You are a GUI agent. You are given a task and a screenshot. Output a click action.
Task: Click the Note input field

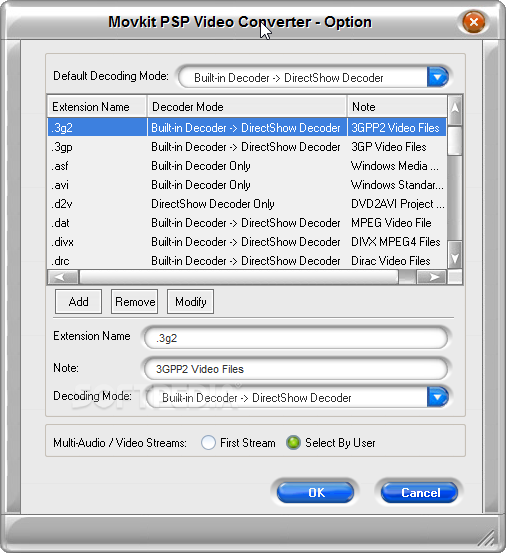(296, 369)
